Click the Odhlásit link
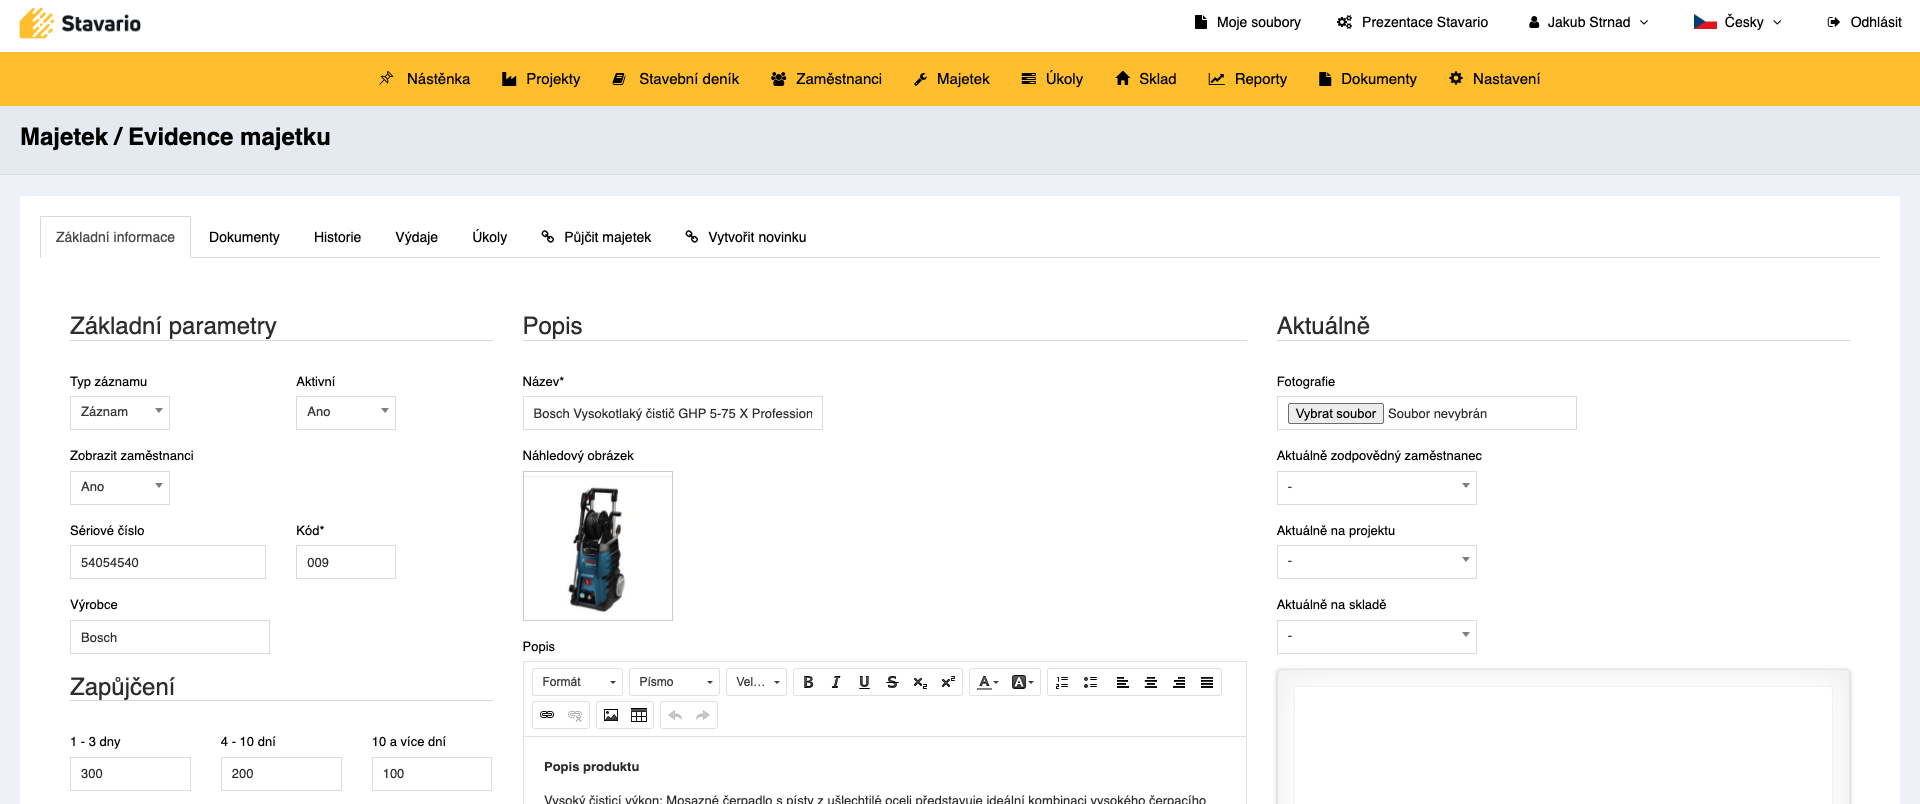The width and height of the screenshot is (1920, 804). 1864,22
